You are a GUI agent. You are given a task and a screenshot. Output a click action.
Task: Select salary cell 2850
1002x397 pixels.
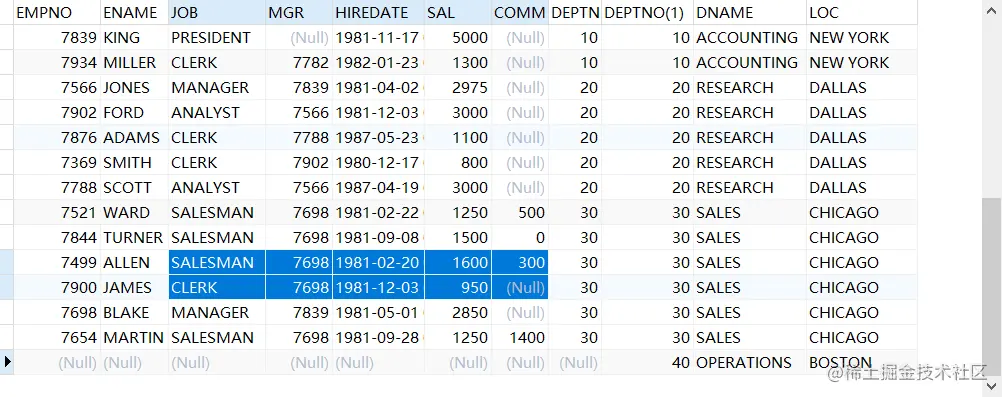pyautogui.click(x=457, y=313)
